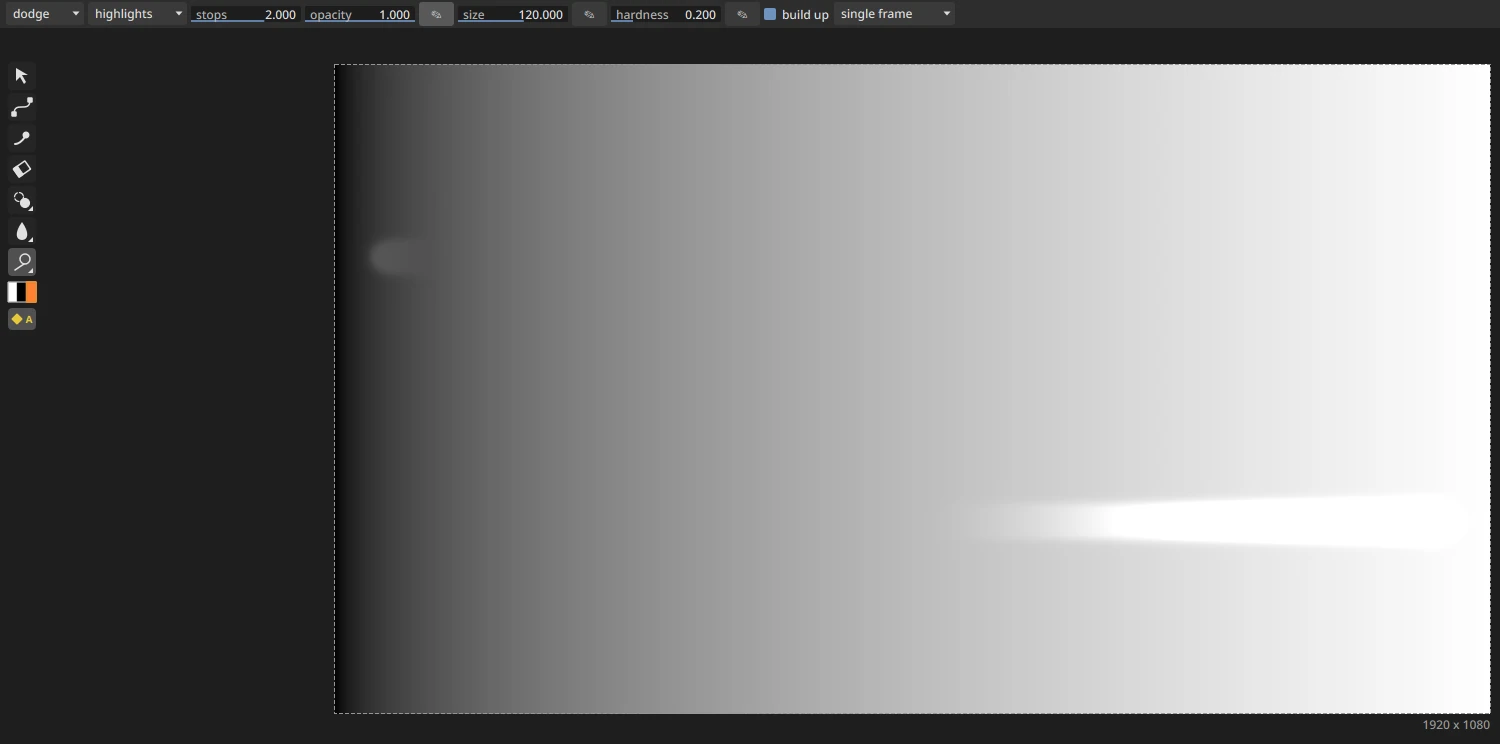This screenshot has height=744, width=1500.
Task: Toggle the pressure icon after hardness
Action: click(742, 14)
